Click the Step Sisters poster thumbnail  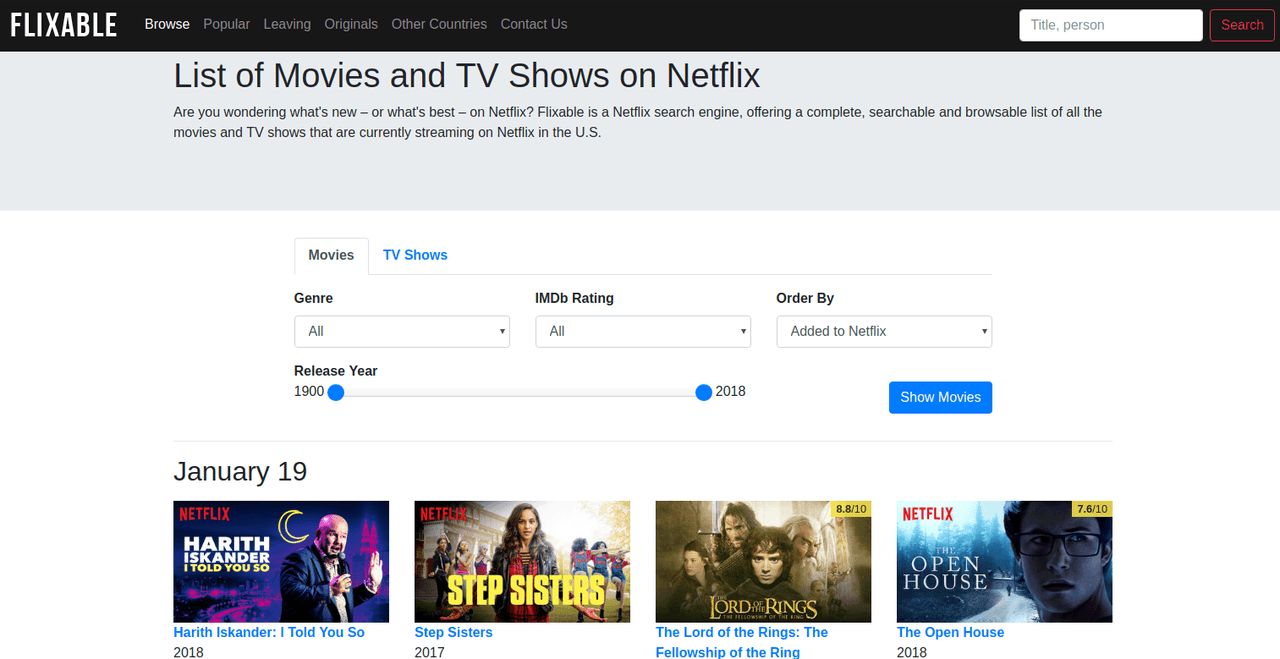(522, 561)
